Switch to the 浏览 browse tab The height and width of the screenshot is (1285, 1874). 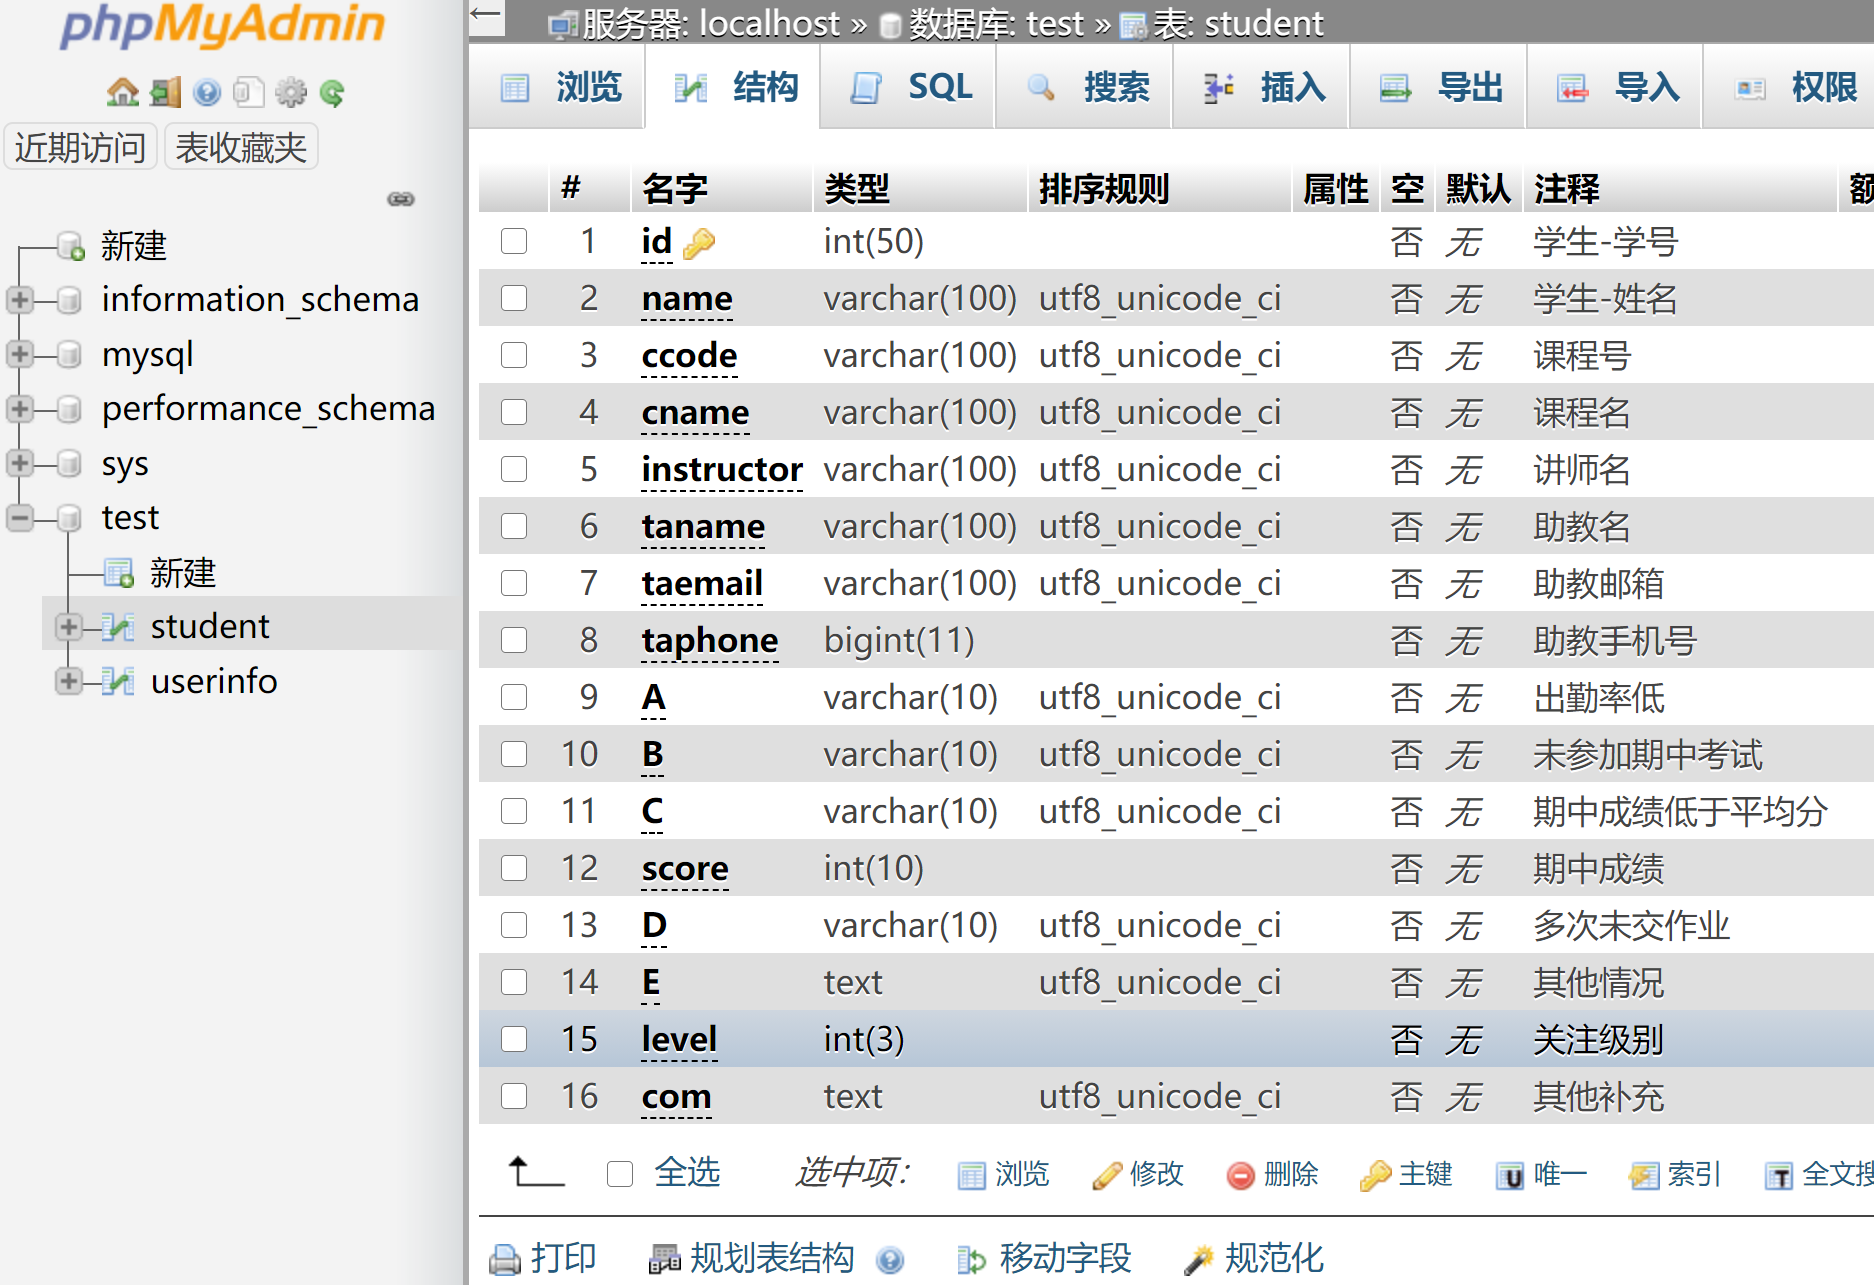click(558, 88)
